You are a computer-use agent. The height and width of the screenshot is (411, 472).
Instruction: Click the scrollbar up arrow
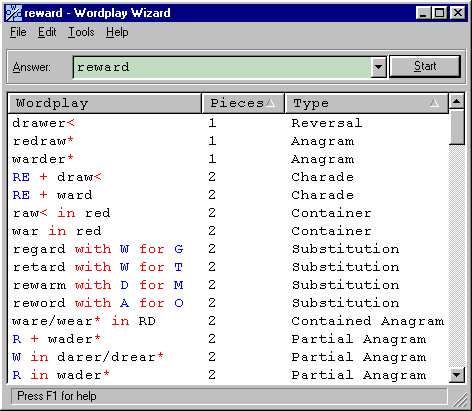point(457,101)
